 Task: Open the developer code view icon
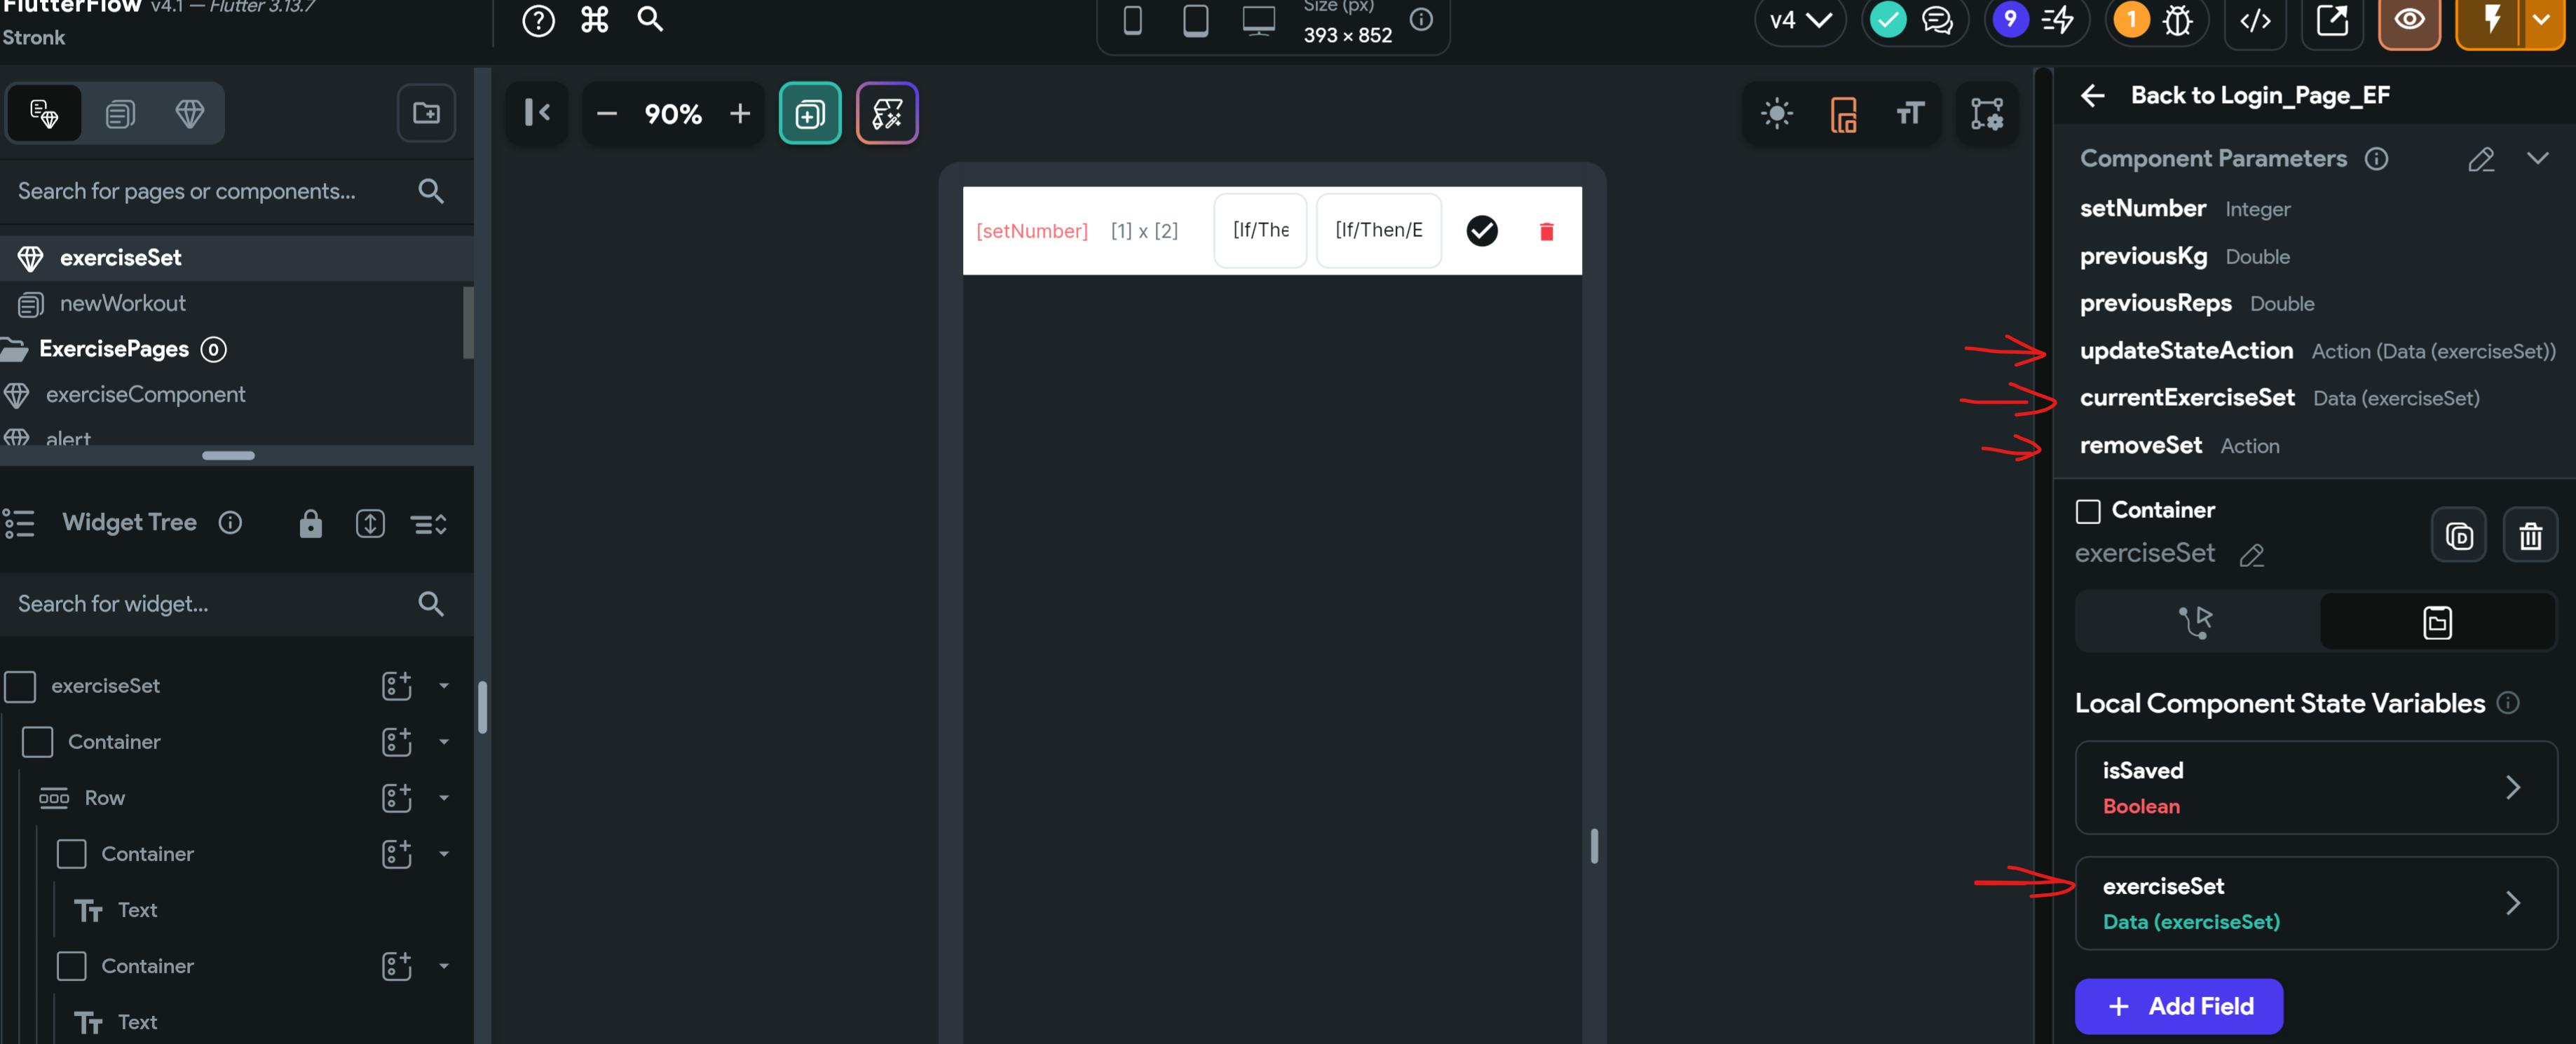pyautogui.click(x=2255, y=21)
